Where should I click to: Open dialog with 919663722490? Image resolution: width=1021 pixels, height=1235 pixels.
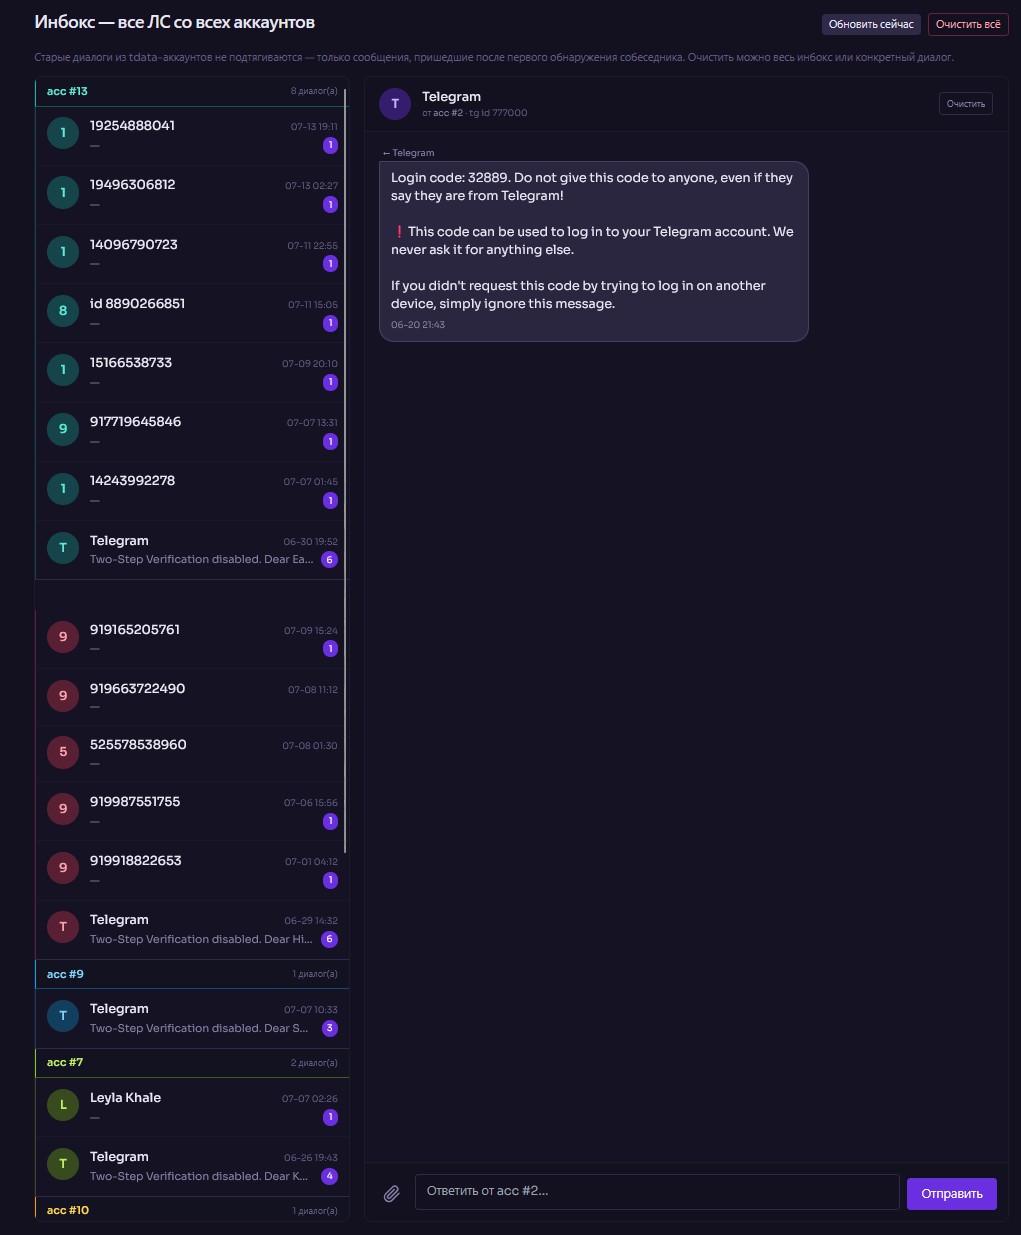(192, 697)
